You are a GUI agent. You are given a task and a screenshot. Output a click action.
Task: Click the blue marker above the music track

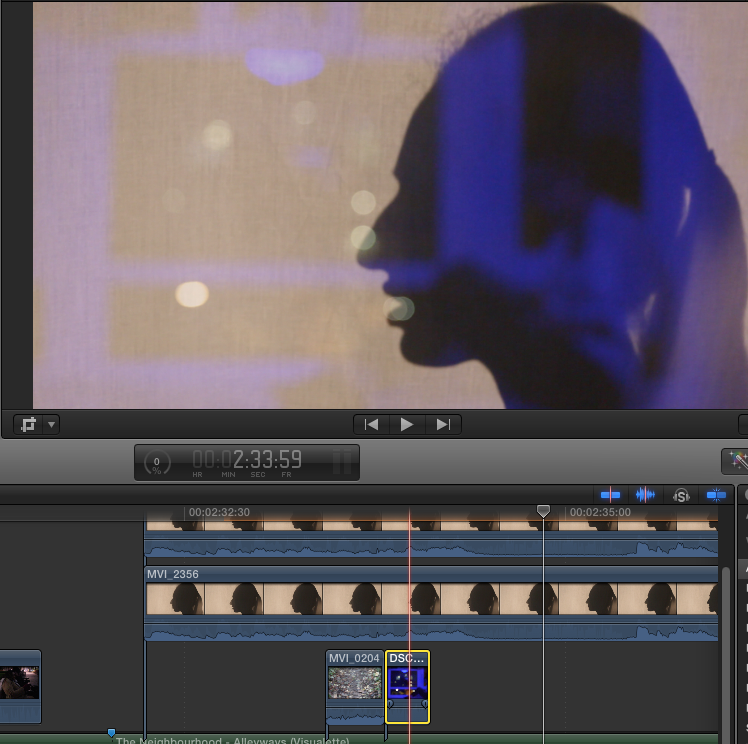click(x=111, y=733)
